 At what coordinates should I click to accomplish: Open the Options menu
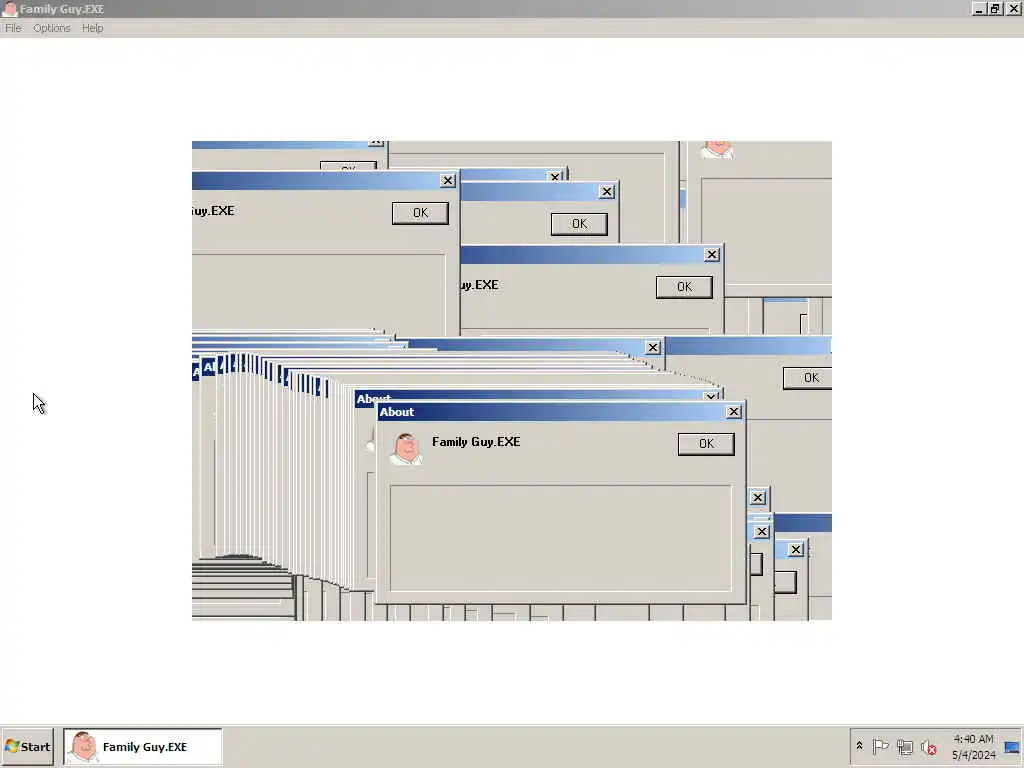point(52,28)
